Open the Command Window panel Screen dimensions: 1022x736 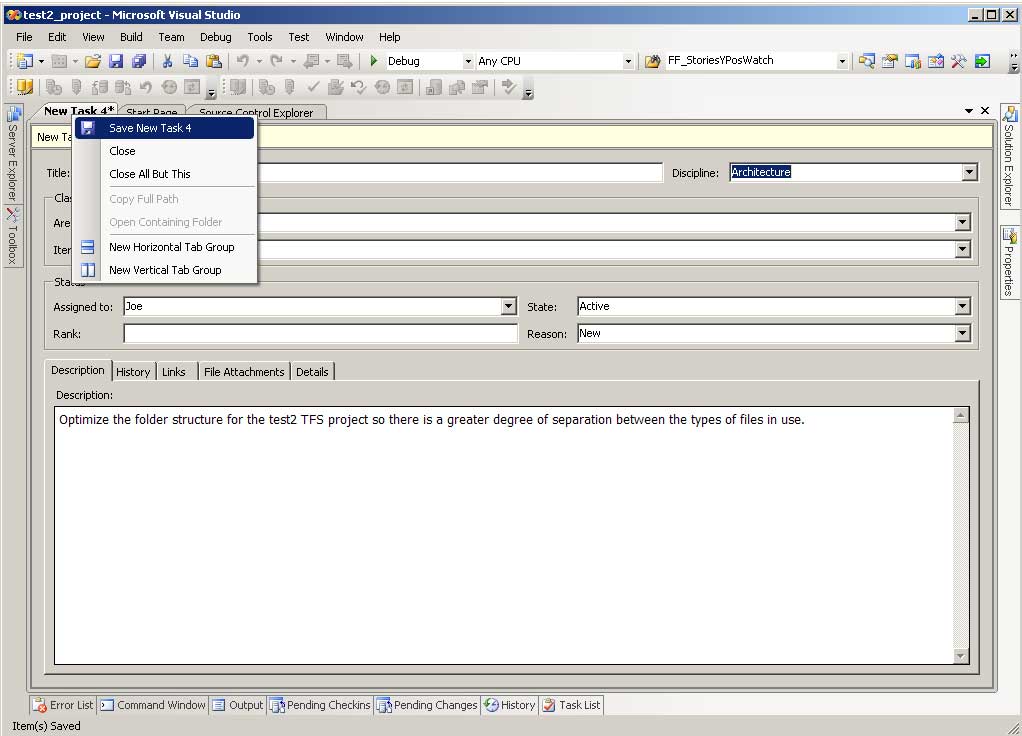(x=153, y=705)
